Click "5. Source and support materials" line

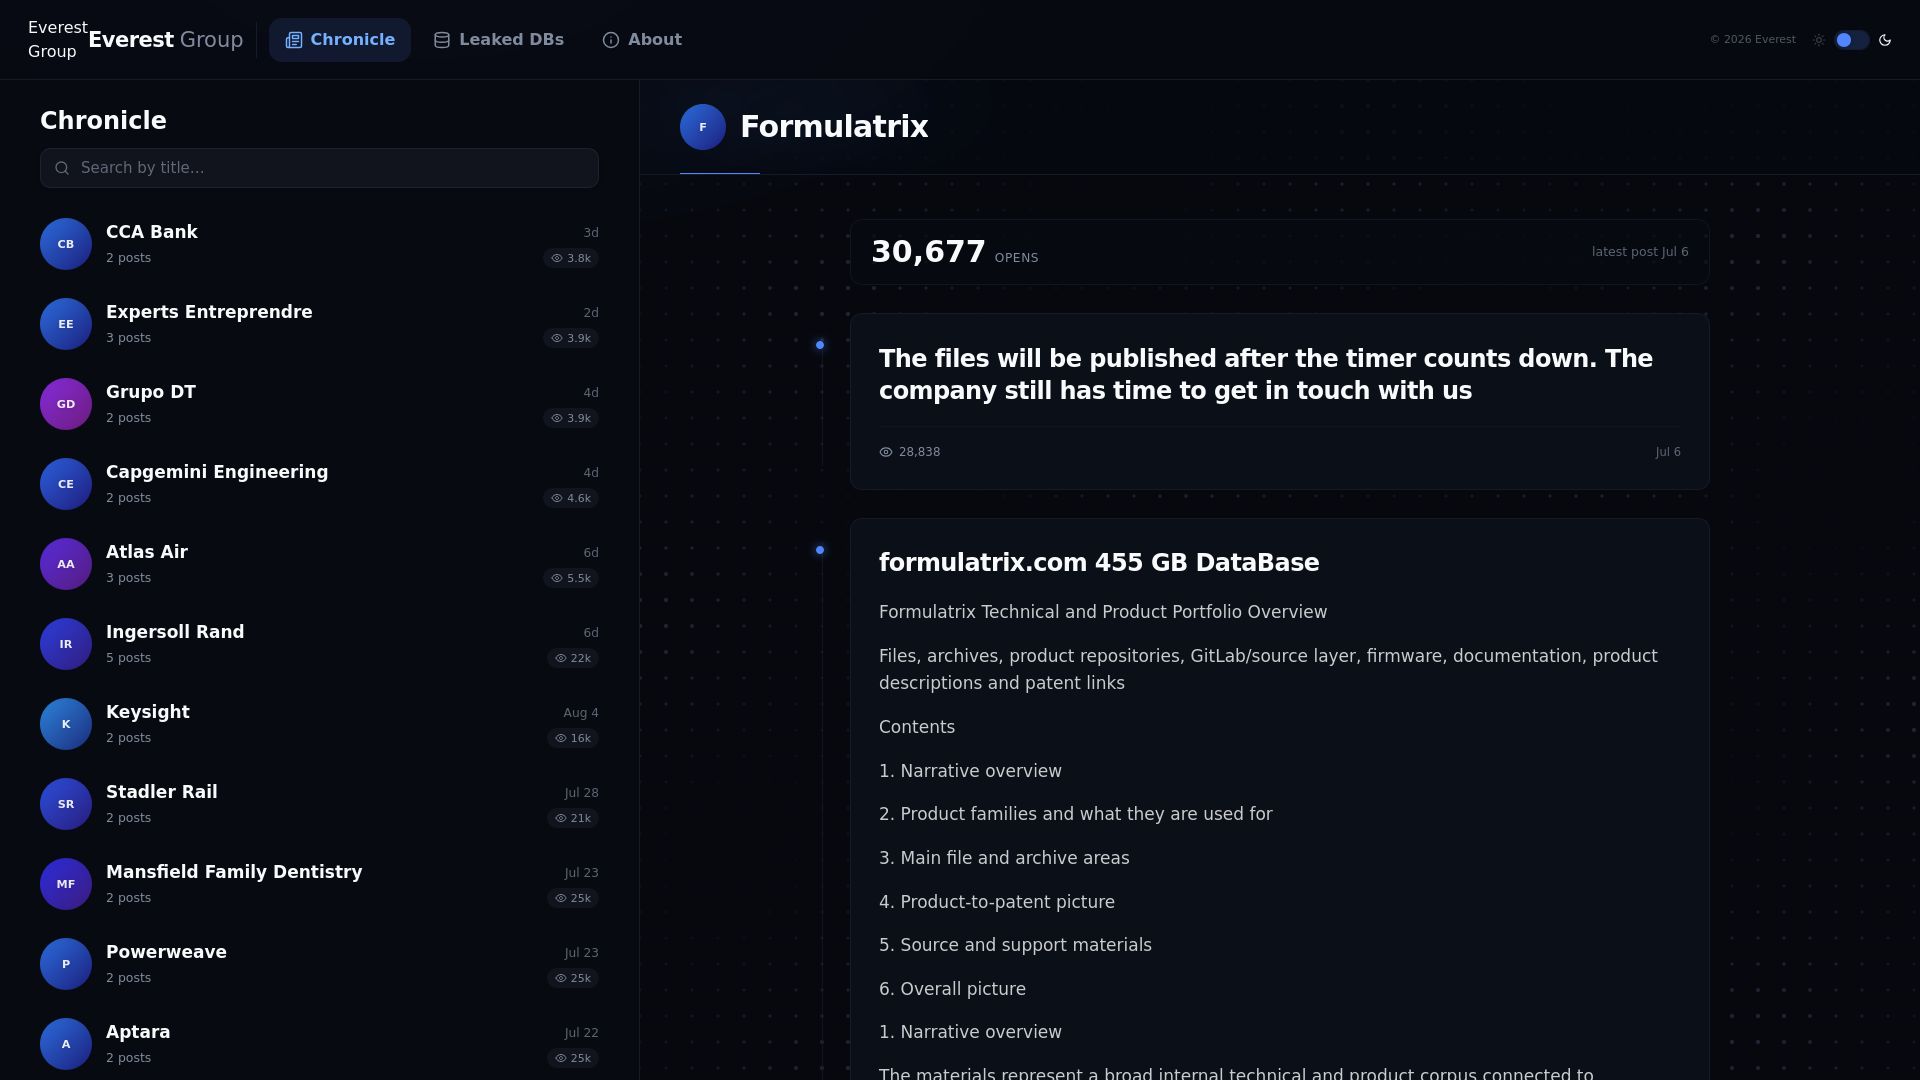1015,945
